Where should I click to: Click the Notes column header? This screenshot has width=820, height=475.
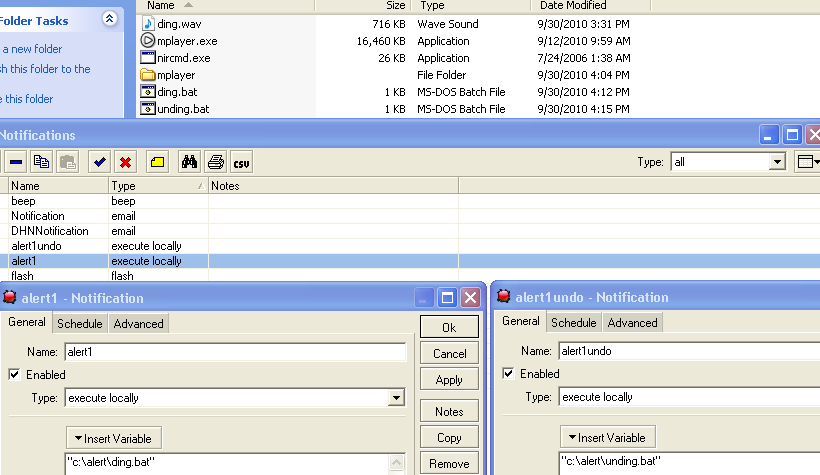(333, 186)
